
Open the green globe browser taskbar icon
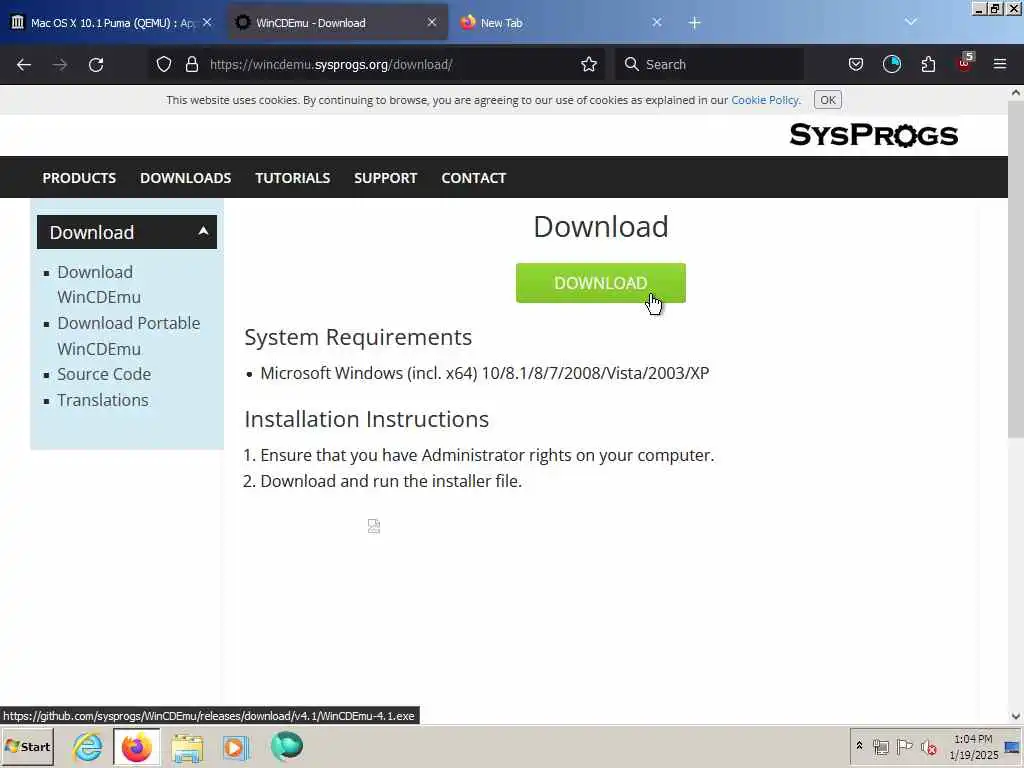pos(287,746)
